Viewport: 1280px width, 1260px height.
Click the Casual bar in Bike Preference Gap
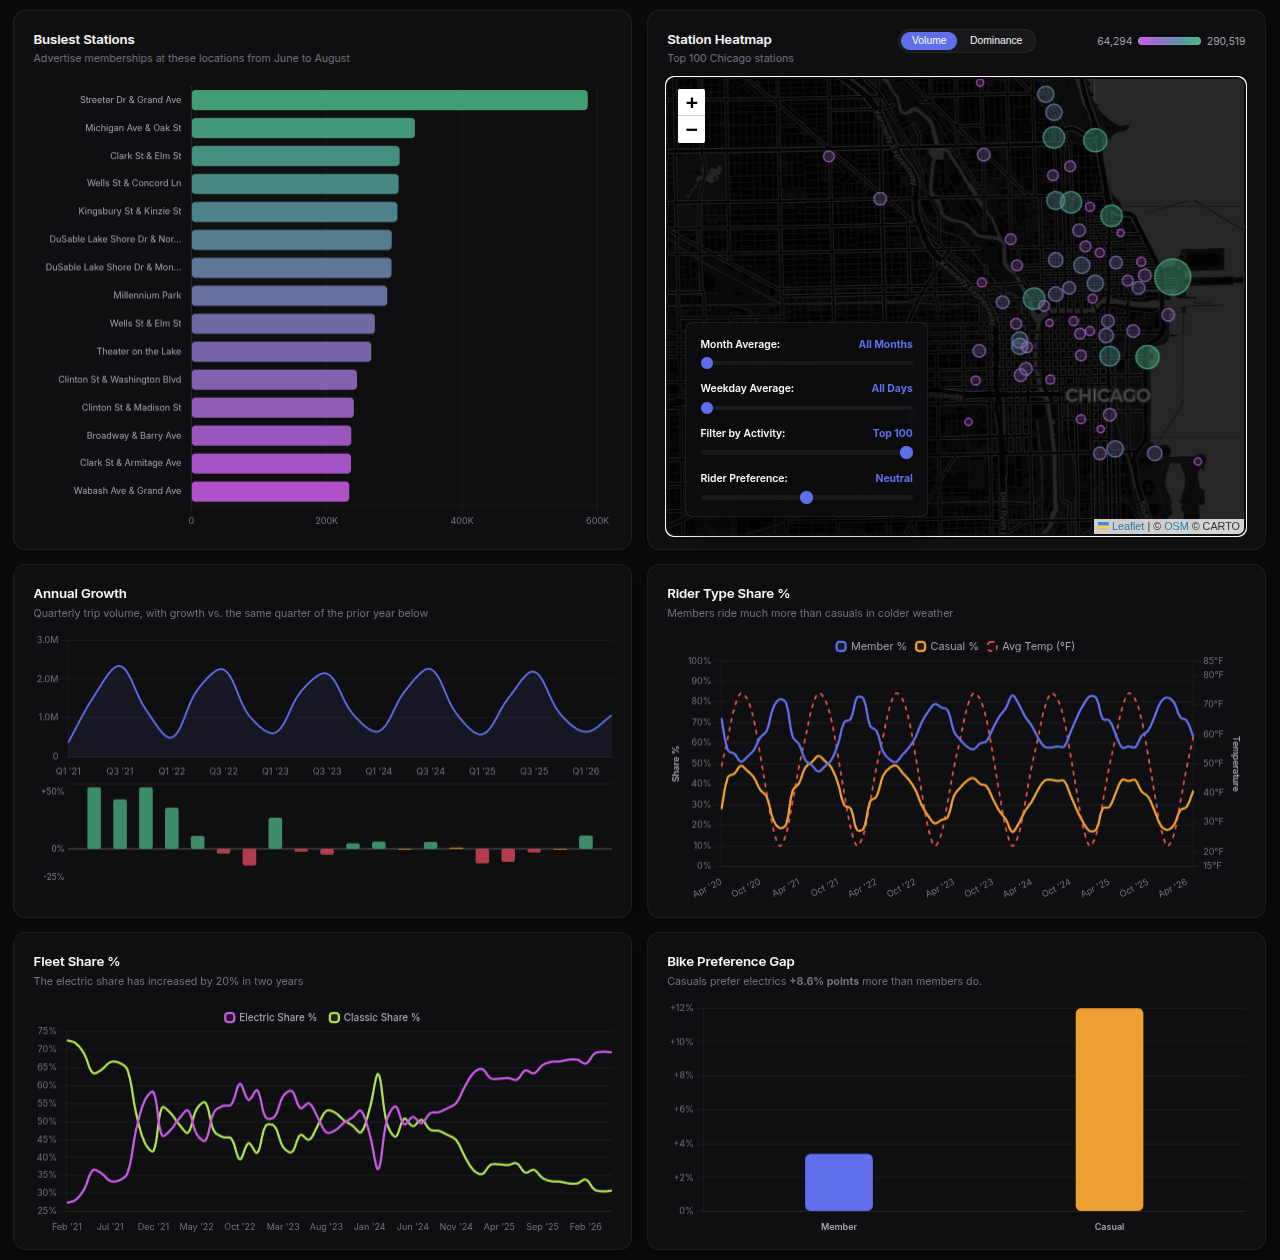(1109, 1110)
